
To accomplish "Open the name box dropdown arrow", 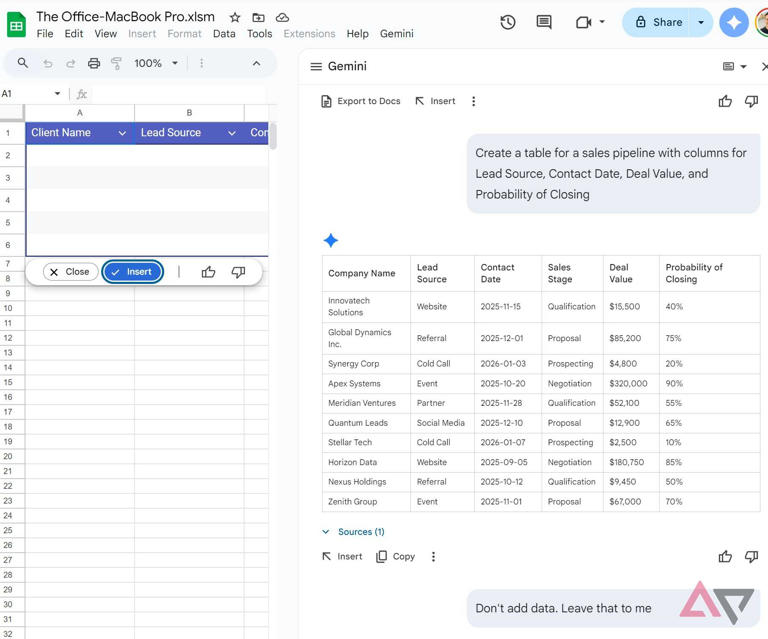I will click(x=57, y=93).
